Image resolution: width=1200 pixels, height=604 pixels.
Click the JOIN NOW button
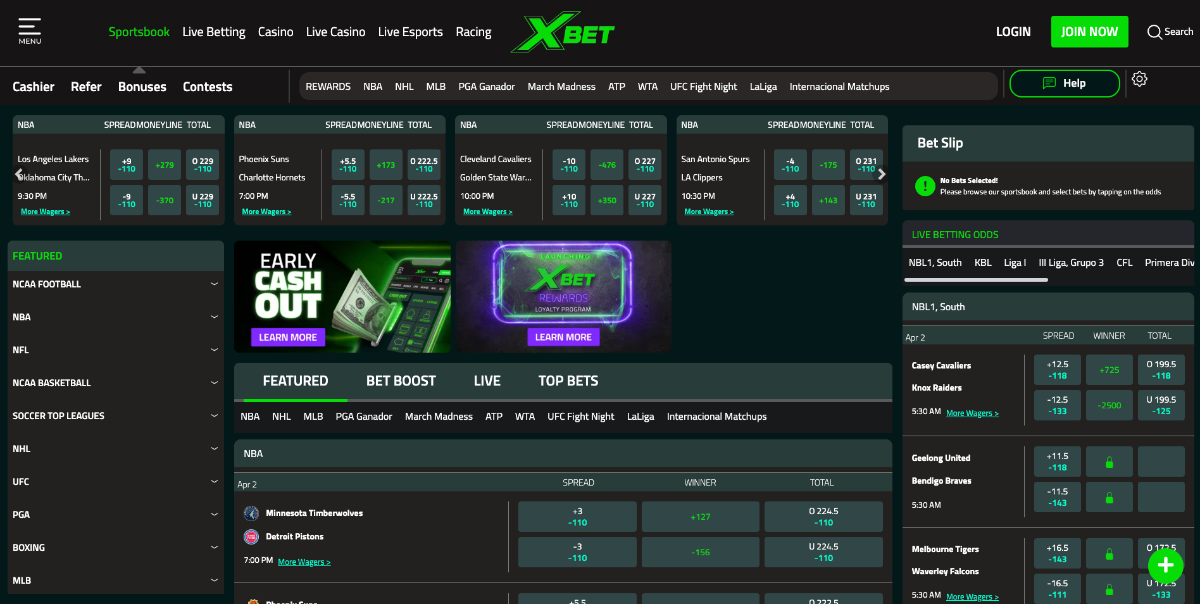(1089, 31)
